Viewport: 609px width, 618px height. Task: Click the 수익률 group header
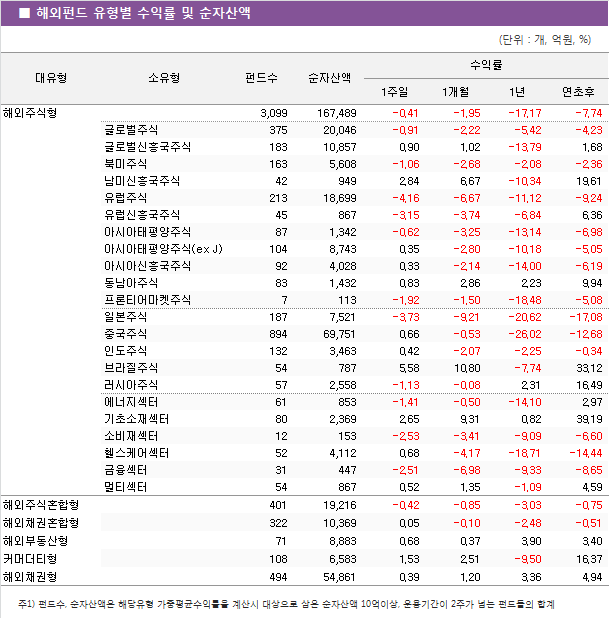point(486,65)
